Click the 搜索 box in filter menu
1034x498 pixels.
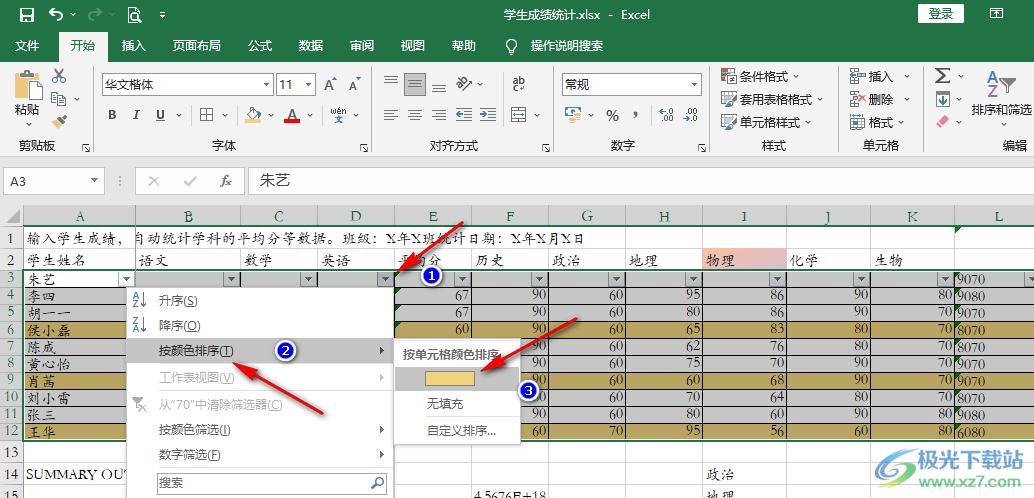click(263, 483)
